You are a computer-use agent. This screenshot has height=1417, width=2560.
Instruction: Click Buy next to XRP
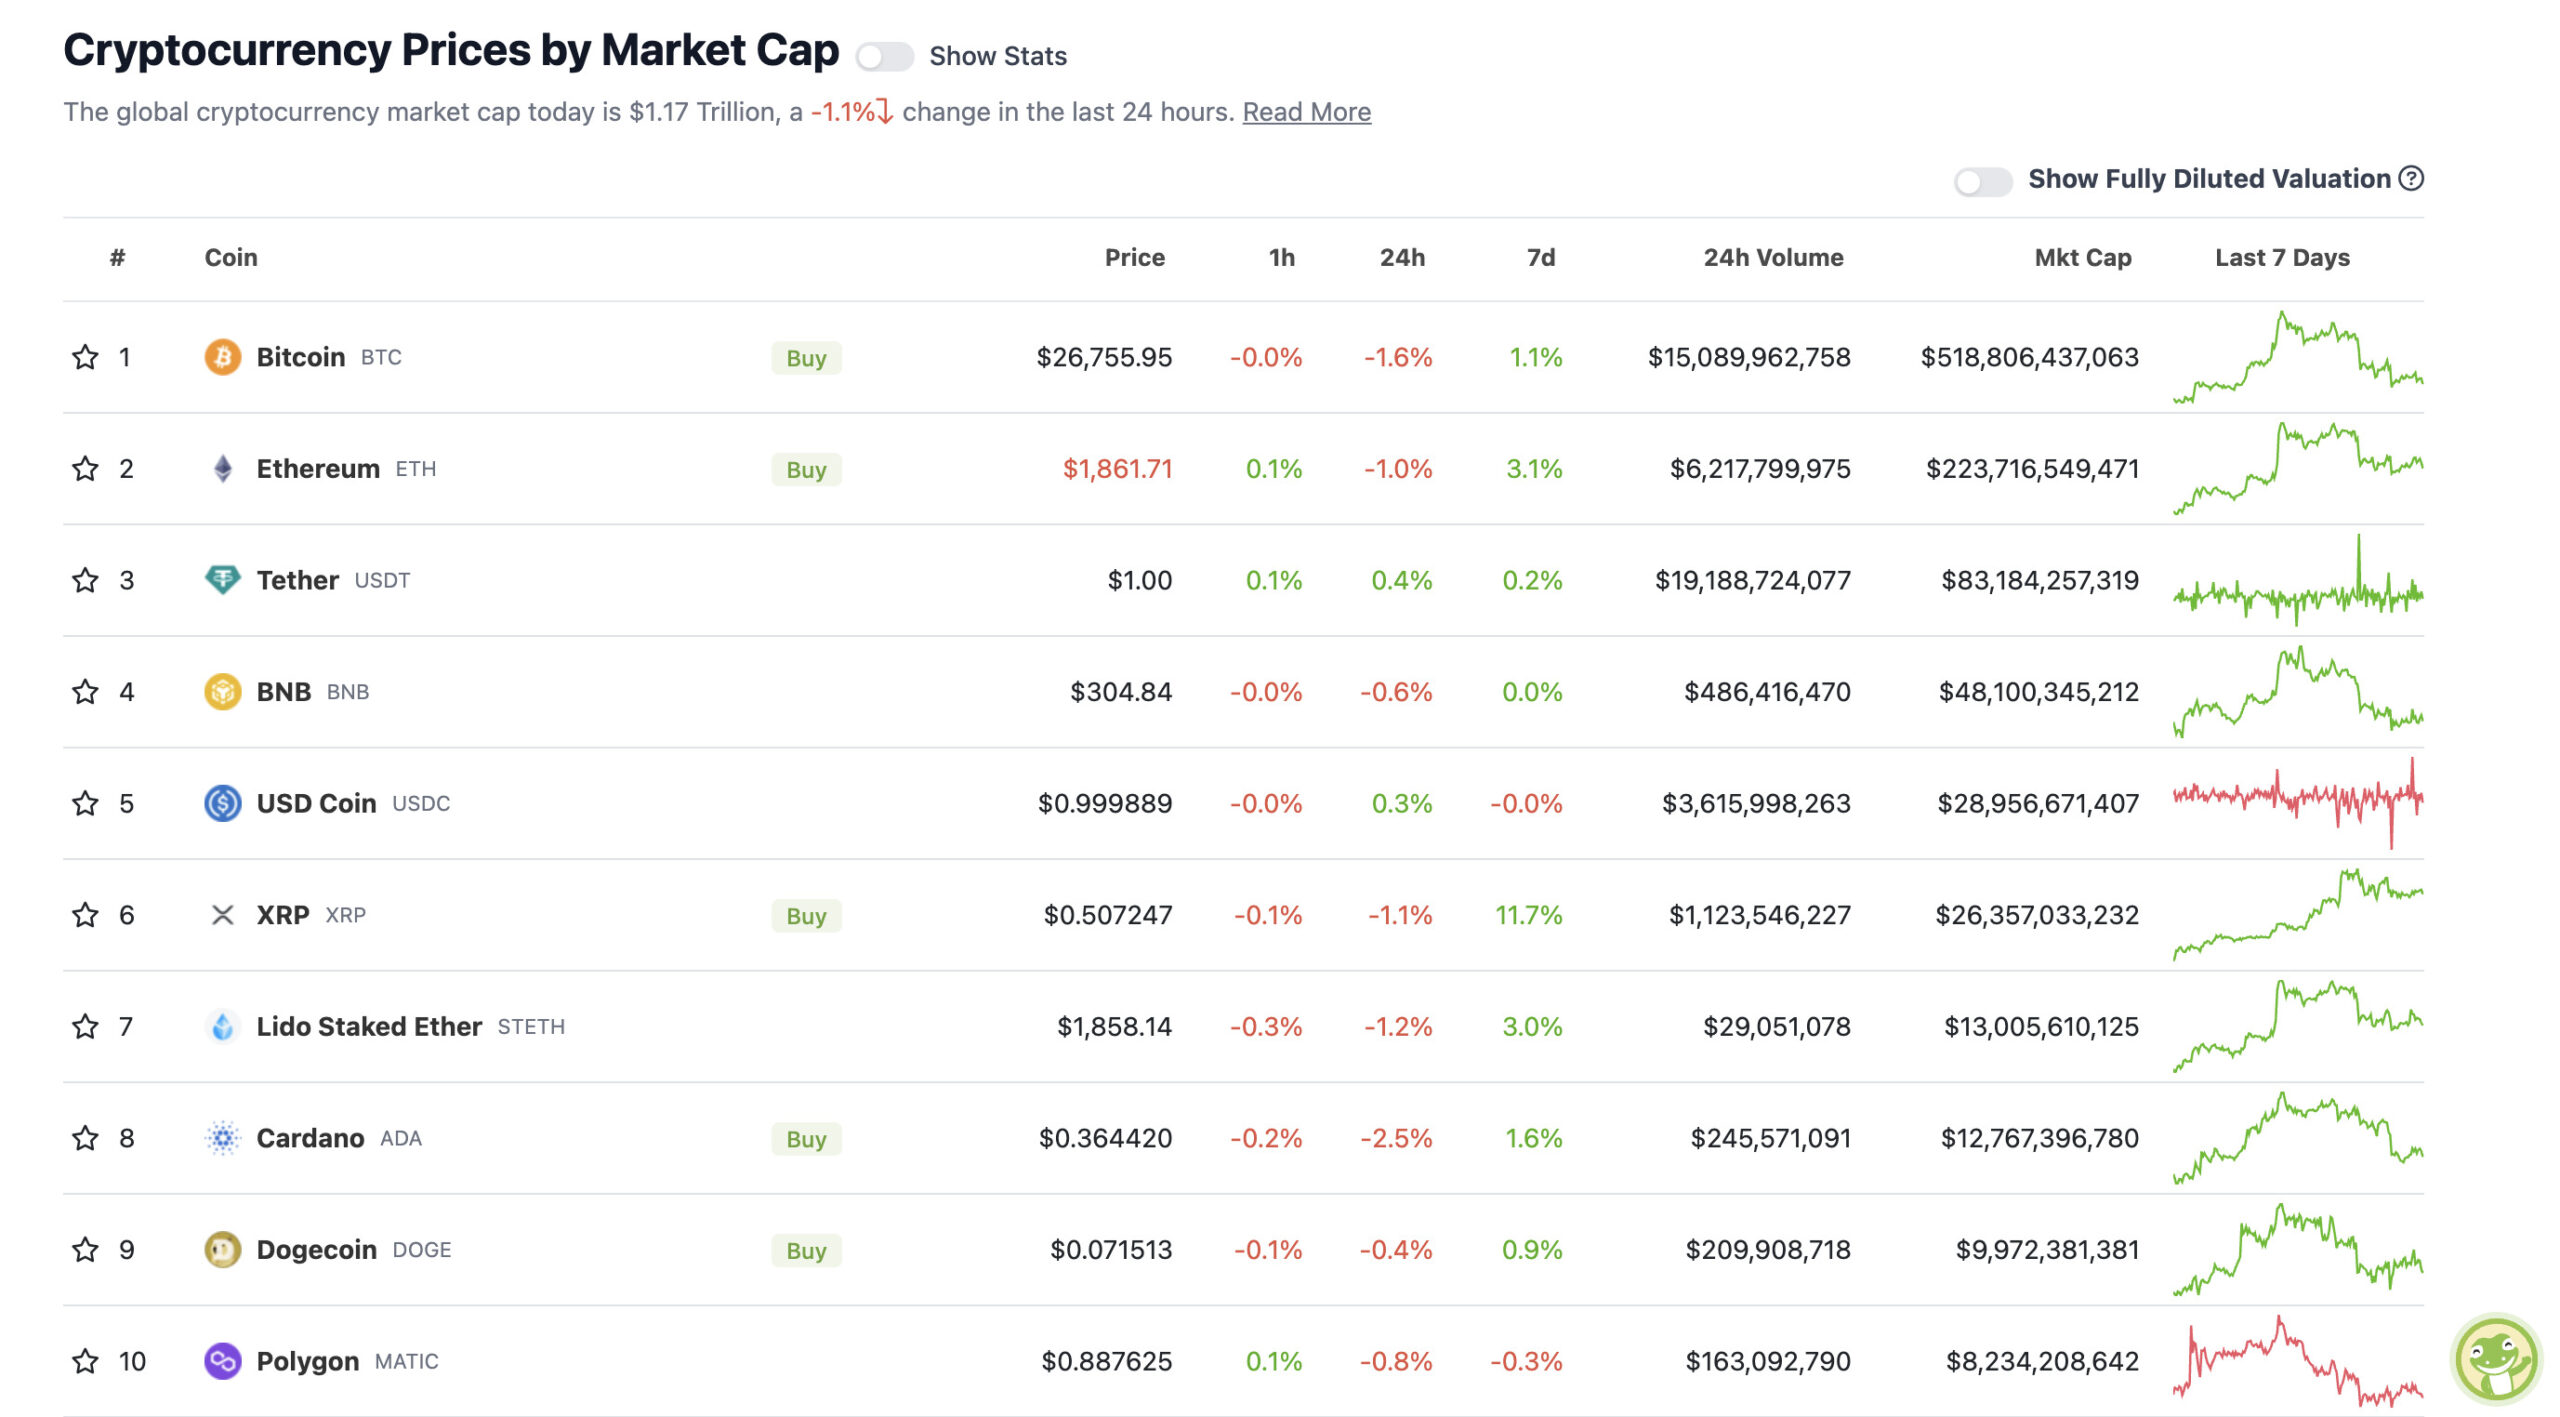pyautogui.click(x=806, y=916)
